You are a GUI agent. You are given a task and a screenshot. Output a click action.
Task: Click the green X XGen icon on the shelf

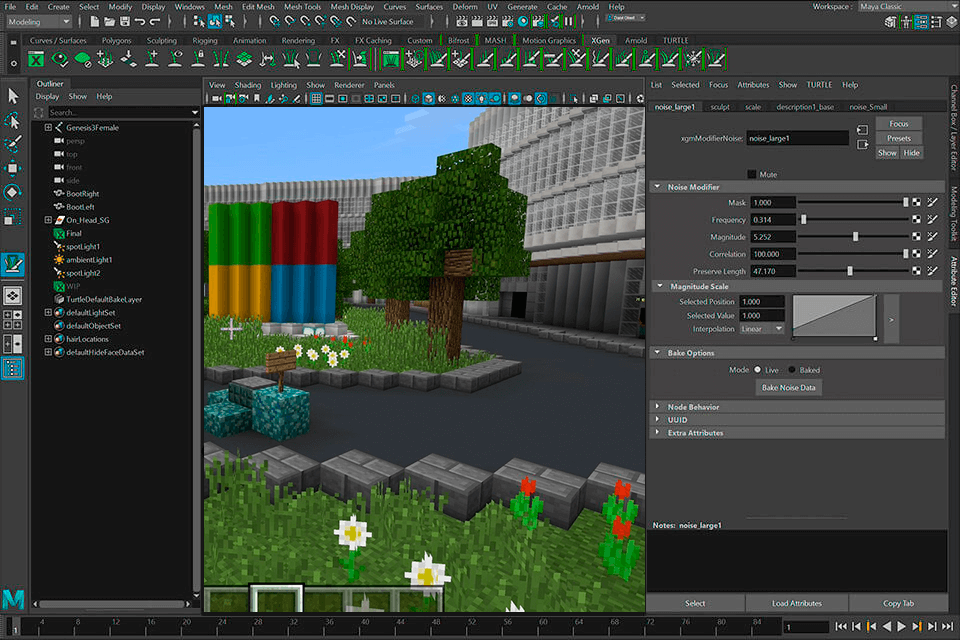(x=36, y=58)
